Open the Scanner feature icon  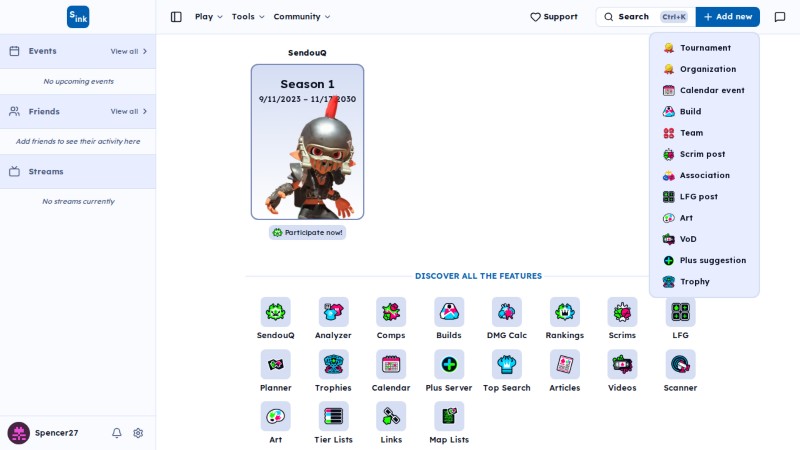680,364
